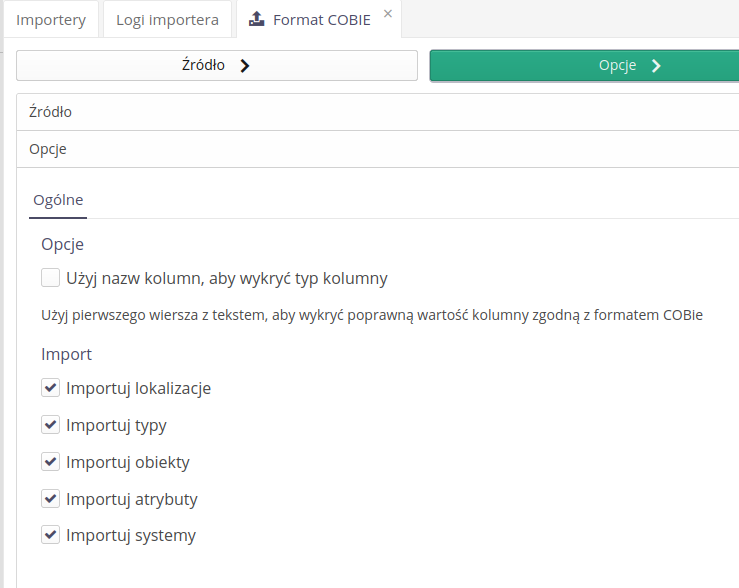
Task: Select the Format COBIE tab title
Action: pyautogui.click(x=321, y=19)
